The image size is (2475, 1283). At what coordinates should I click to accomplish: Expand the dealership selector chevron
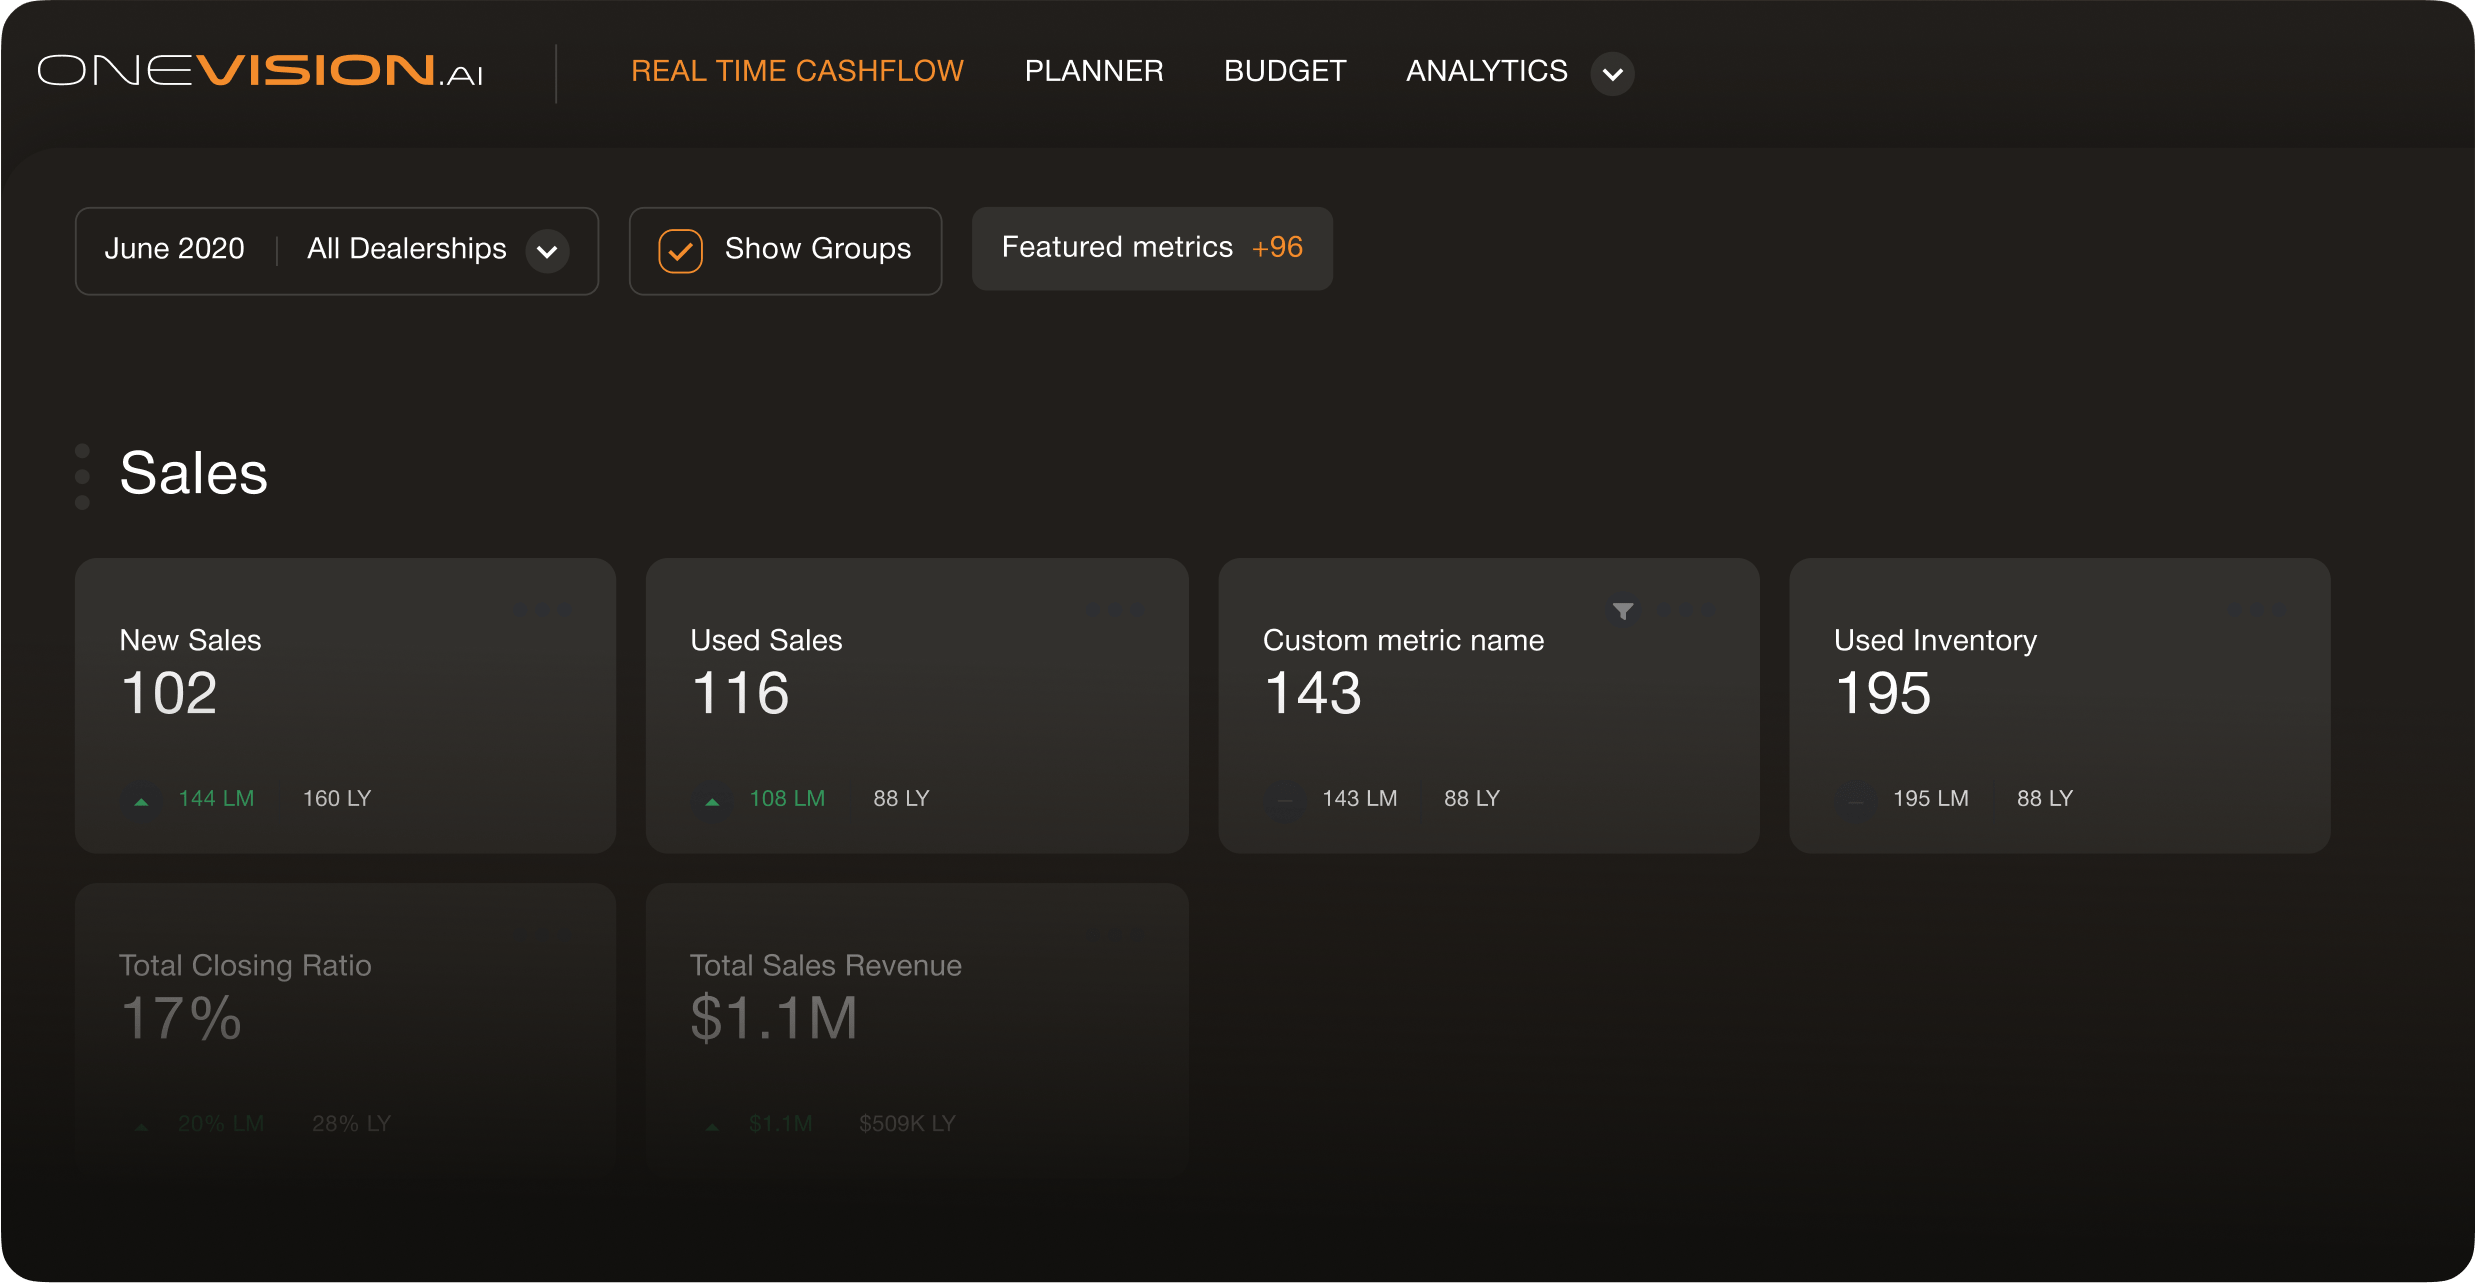point(546,252)
